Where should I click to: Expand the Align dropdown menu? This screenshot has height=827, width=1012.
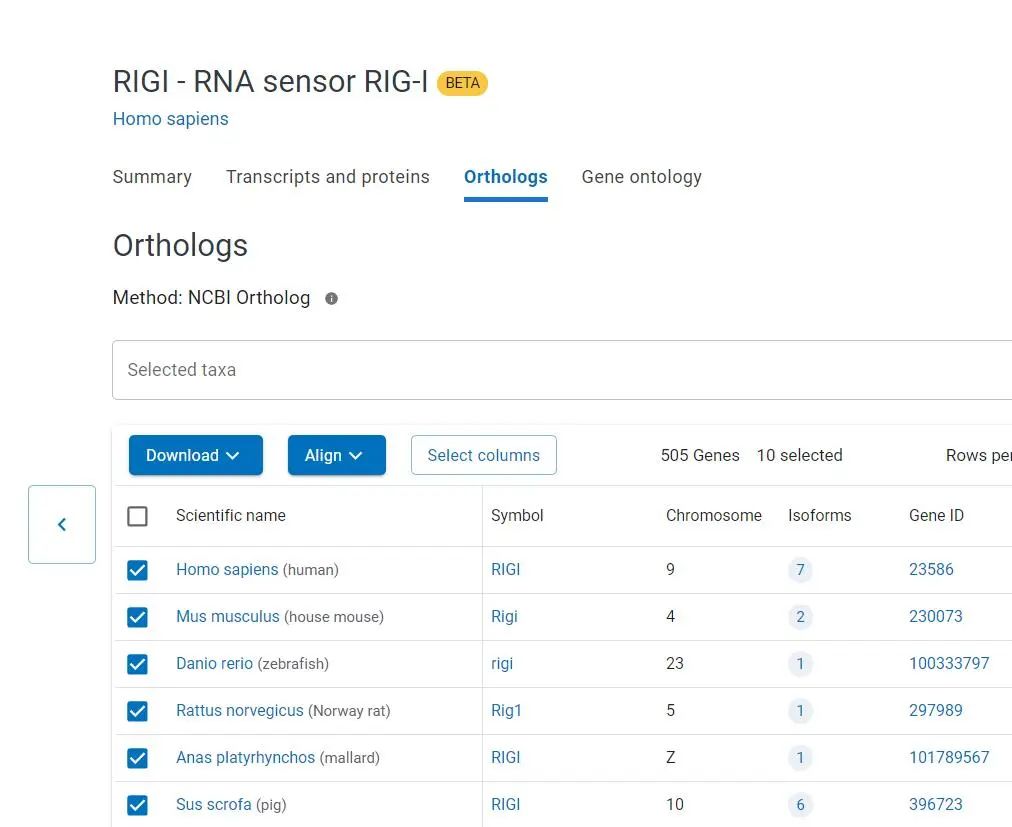tap(336, 455)
